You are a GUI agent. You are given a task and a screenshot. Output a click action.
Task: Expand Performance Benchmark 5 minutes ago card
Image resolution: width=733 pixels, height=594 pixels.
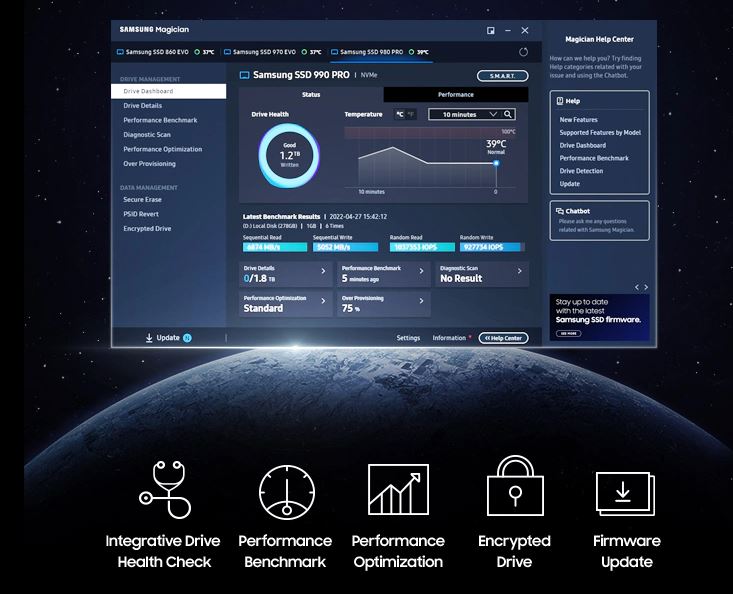pos(383,274)
